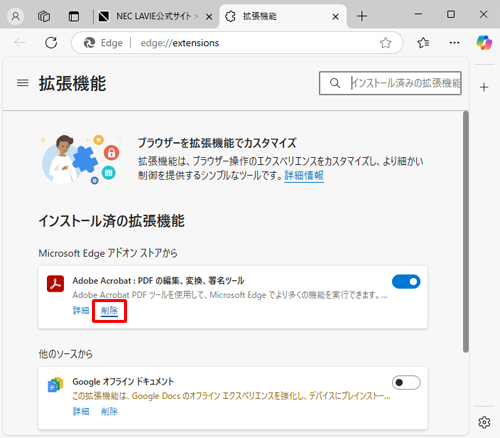Open the Favorites list icon
Screen dimensions: 500x438
click(x=423, y=43)
